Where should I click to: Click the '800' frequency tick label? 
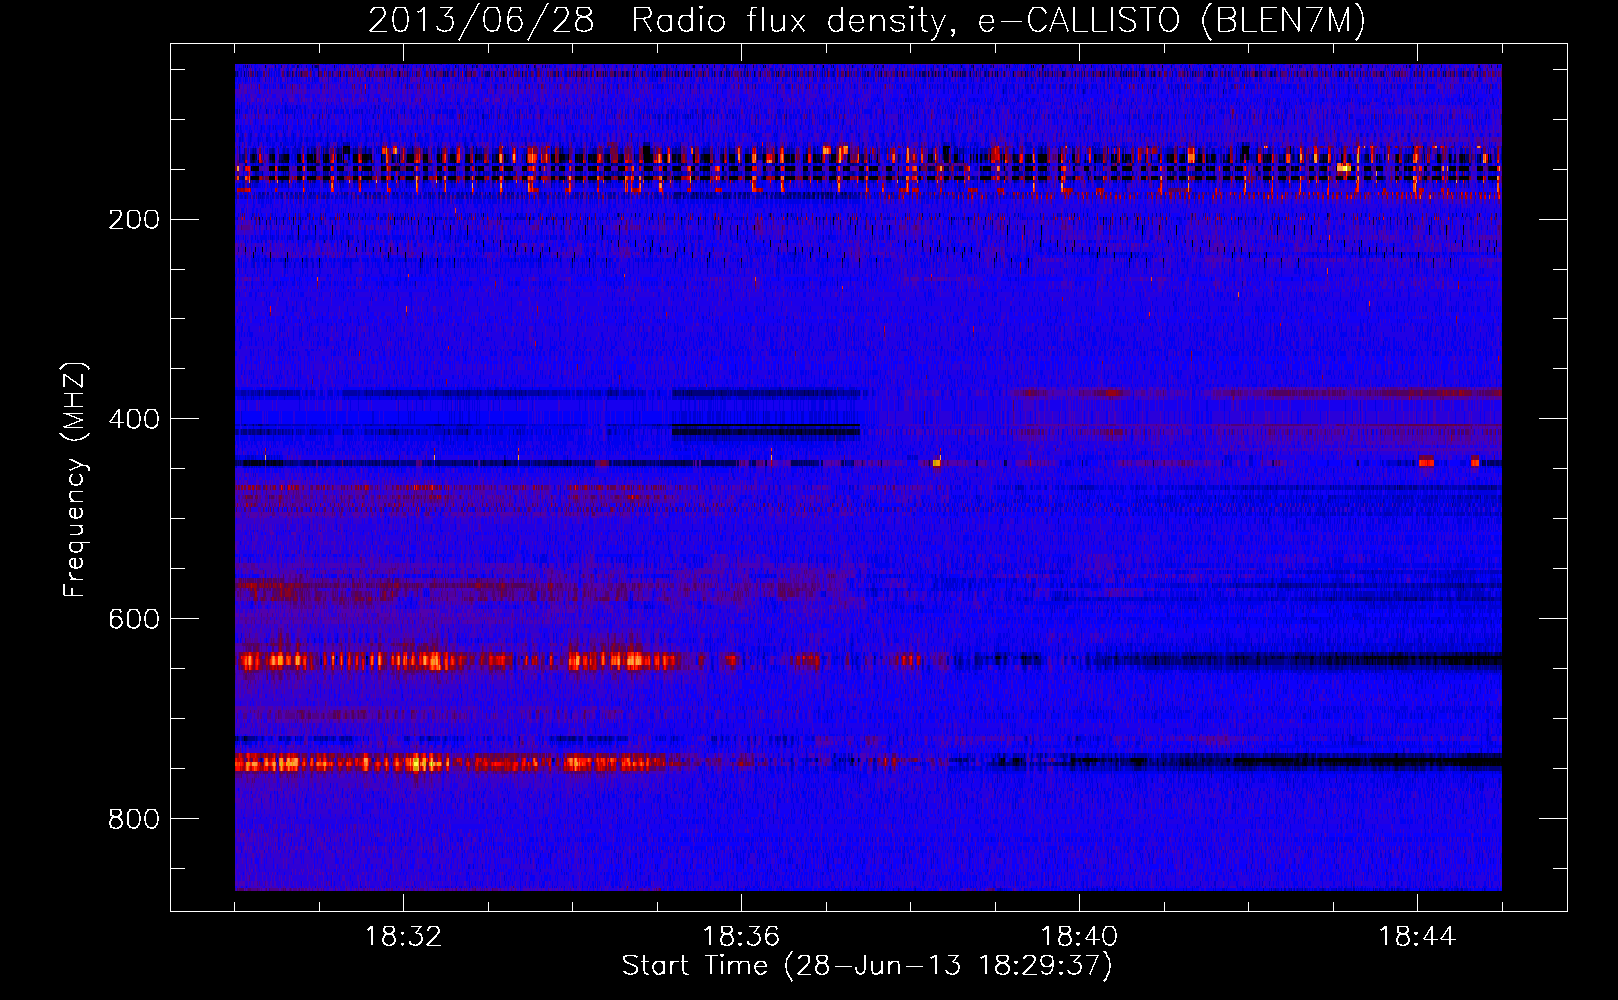pos(134,820)
